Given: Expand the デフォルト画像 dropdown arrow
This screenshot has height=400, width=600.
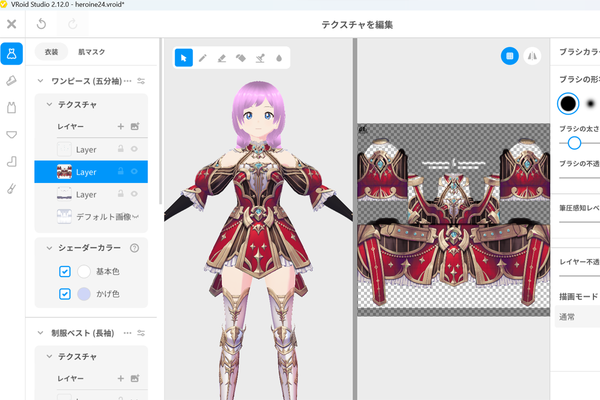Looking at the screenshot, I should pyautogui.click(x=135, y=217).
